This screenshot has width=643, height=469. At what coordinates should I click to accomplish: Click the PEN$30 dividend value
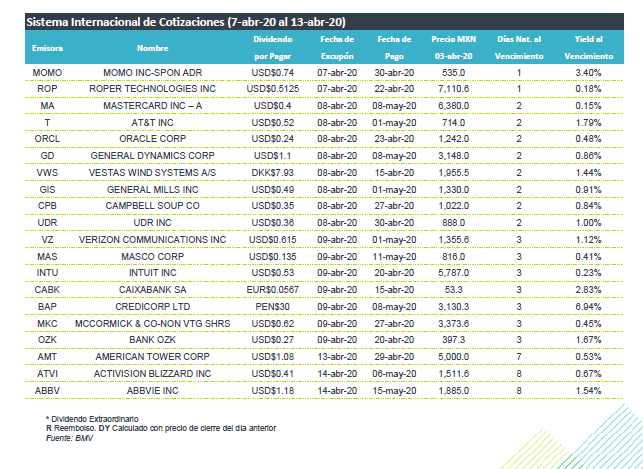click(273, 307)
